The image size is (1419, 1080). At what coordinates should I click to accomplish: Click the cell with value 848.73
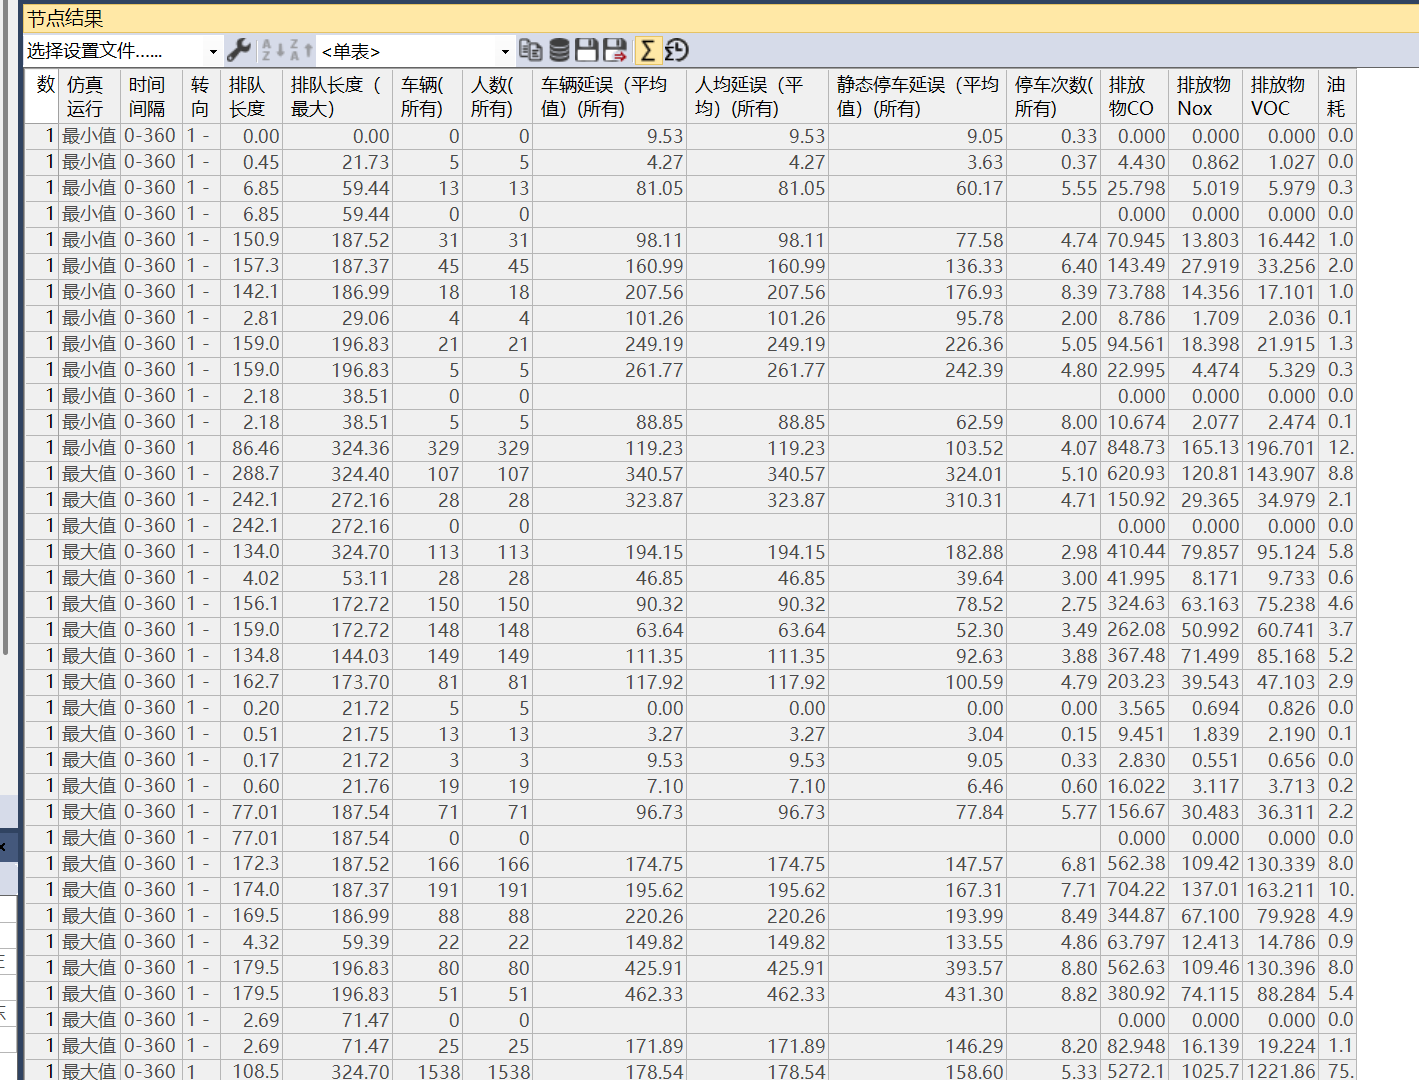[1134, 448]
